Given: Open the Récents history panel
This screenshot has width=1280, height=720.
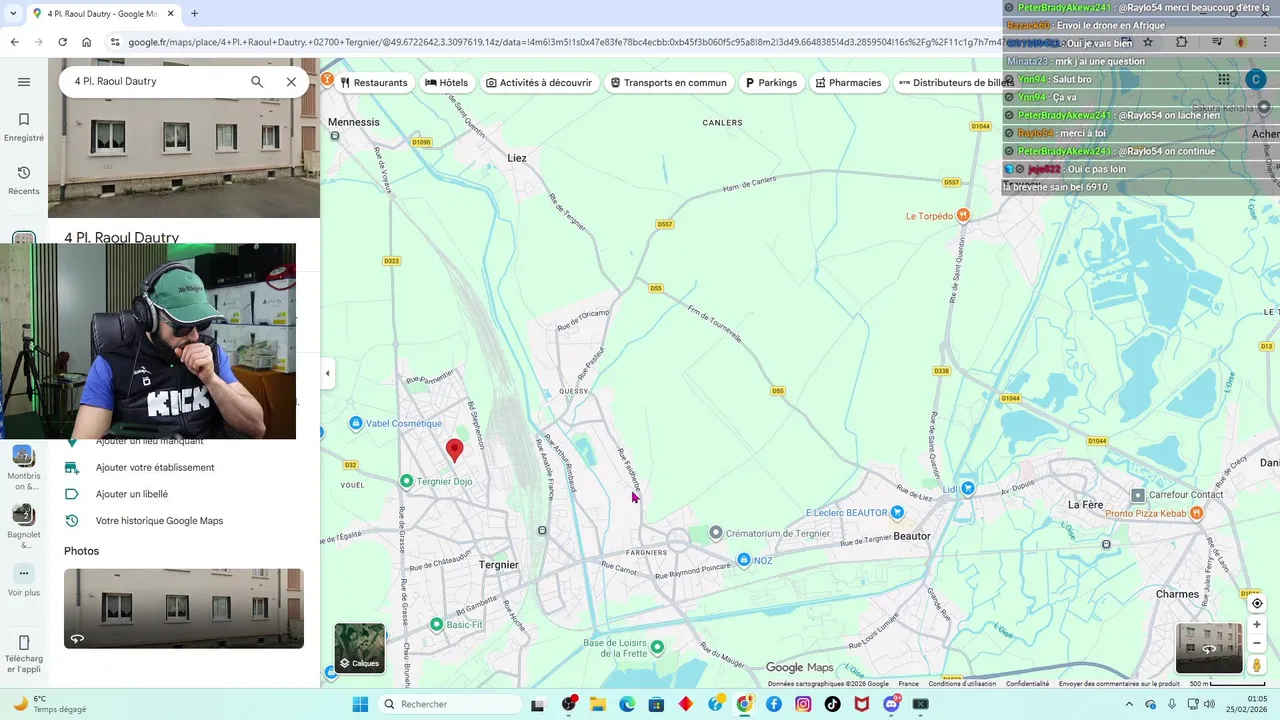Looking at the screenshot, I should tap(24, 180).
